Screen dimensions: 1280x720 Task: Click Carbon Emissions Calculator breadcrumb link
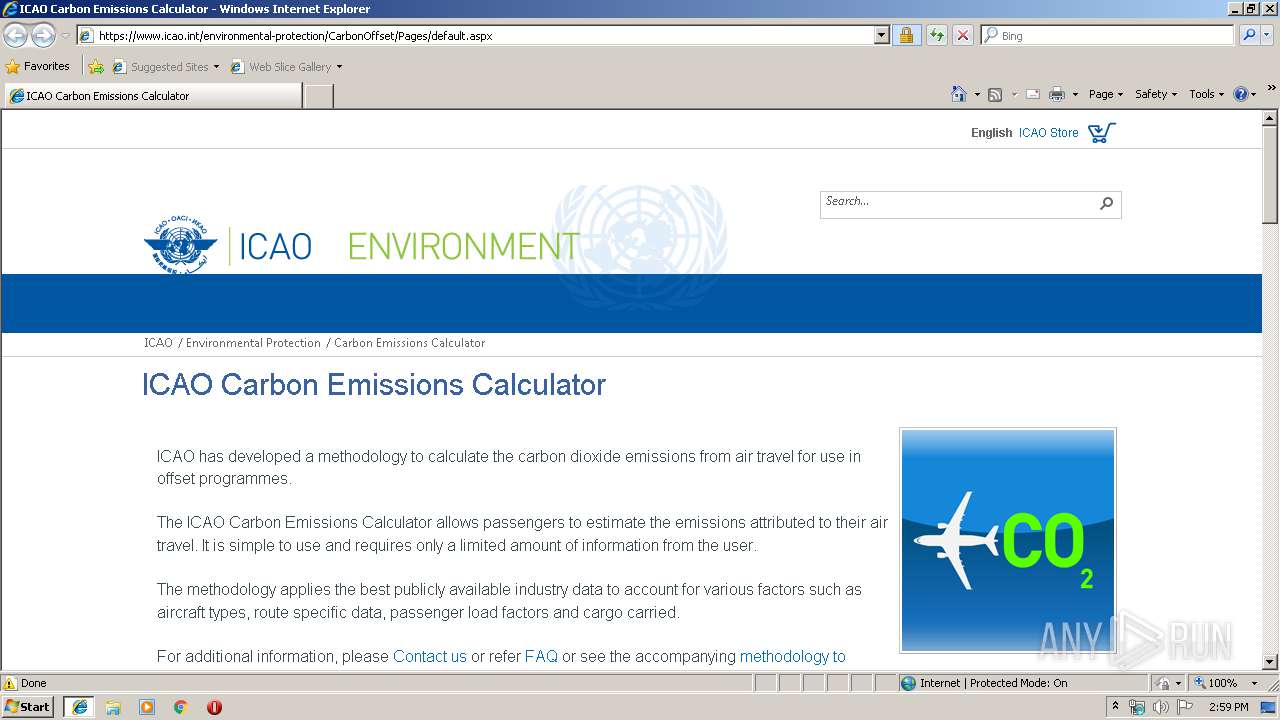(x=409, y=343)
